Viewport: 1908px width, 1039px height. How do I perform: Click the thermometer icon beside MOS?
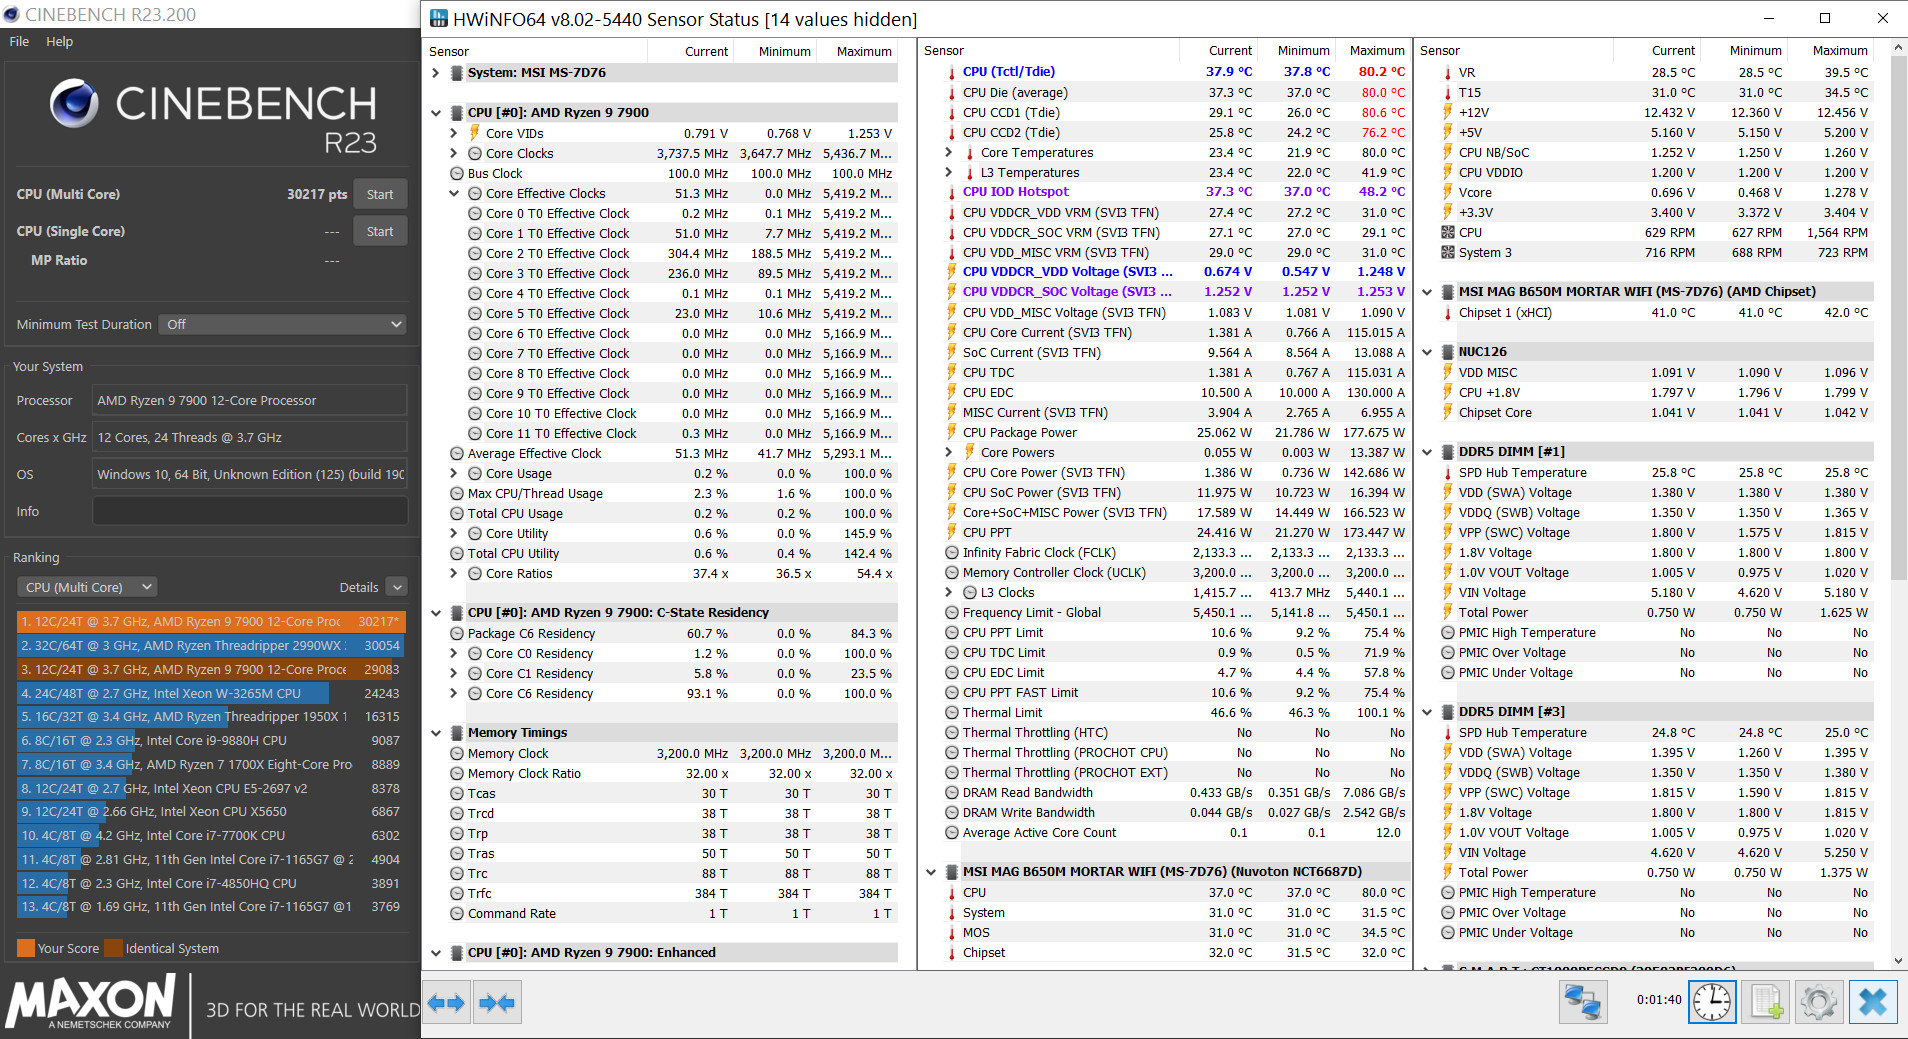coord(951,933)
